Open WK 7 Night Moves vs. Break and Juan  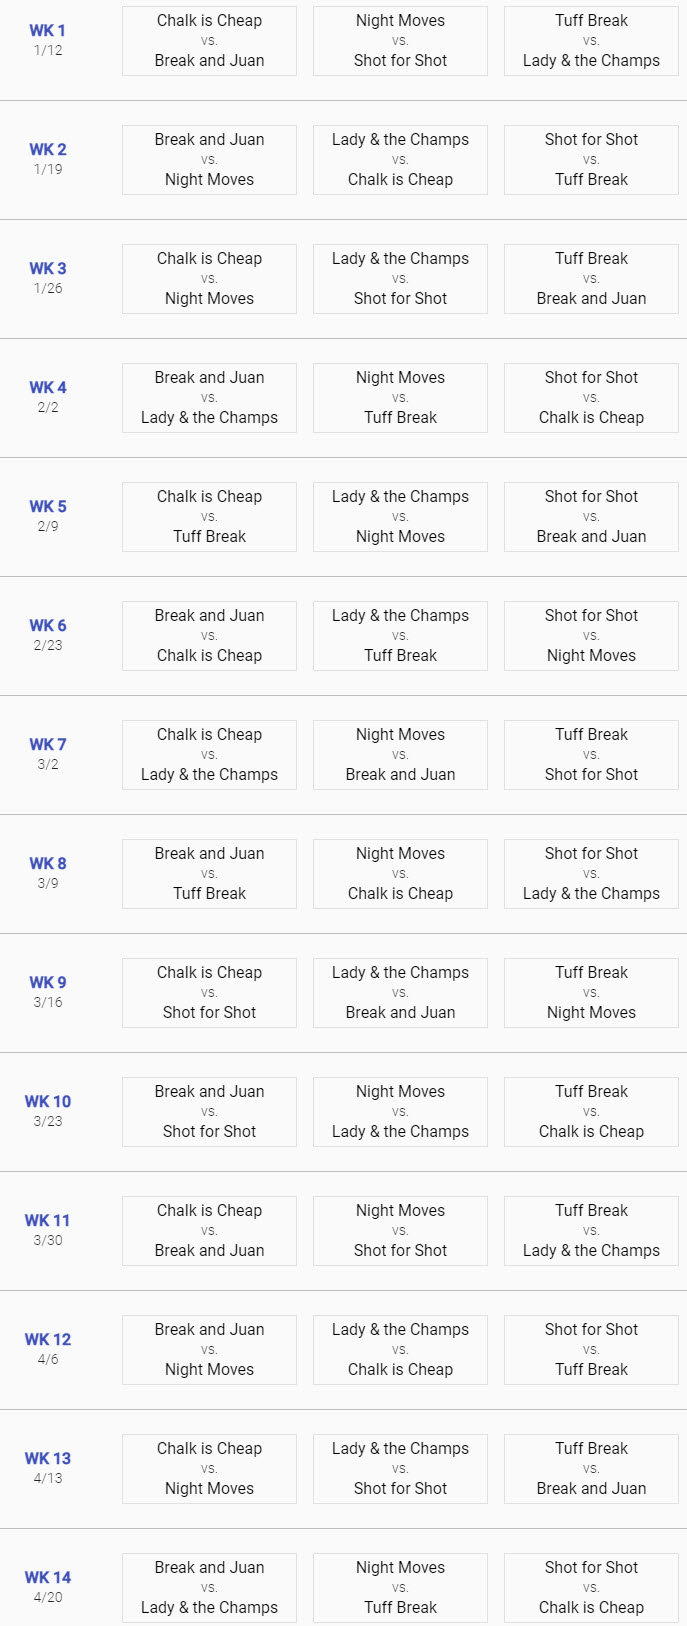tap(400, 755)
